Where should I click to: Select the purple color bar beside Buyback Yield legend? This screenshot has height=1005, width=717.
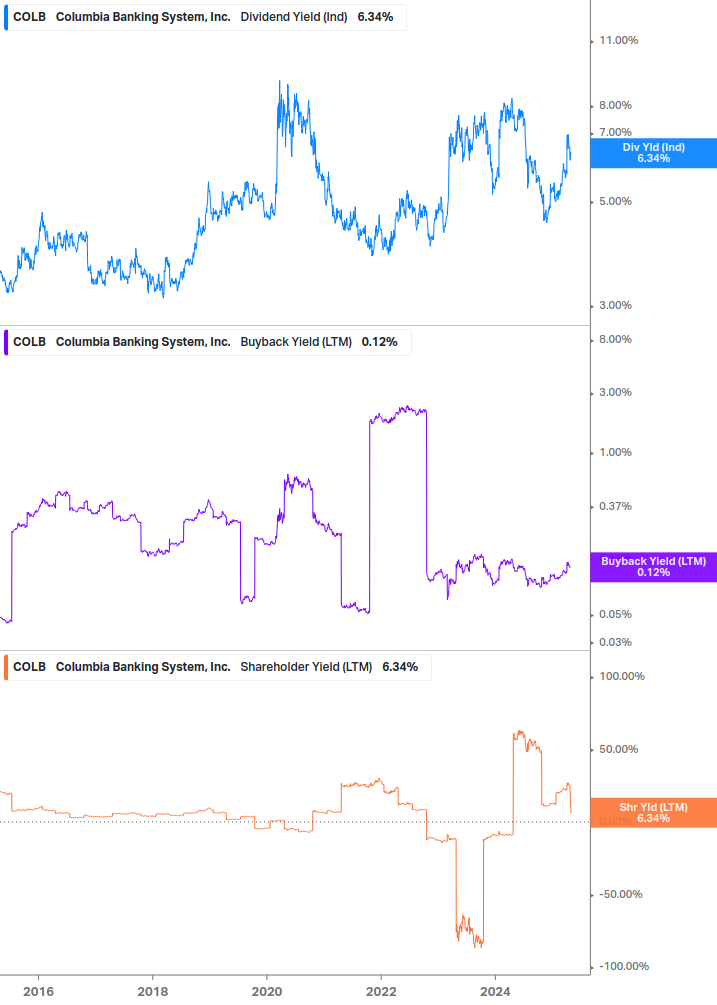[x=6, y=342]
